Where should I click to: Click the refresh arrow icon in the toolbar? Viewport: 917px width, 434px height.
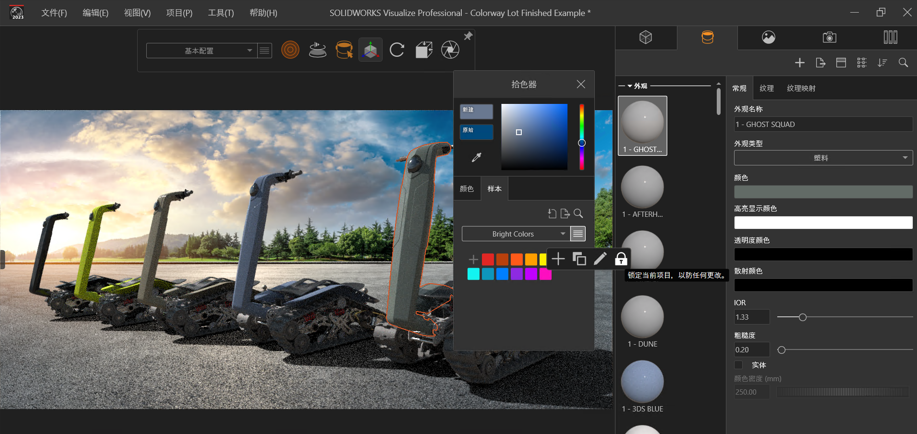point(397,50)
